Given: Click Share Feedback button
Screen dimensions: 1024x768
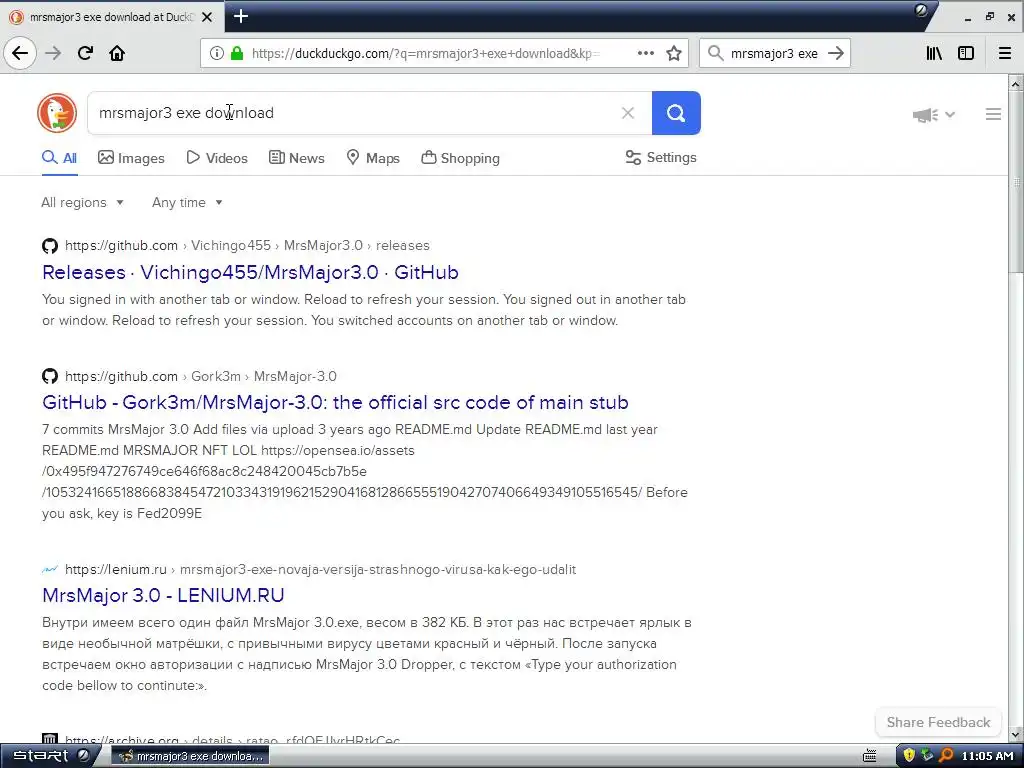Looking at the screenshot, I should pos(938,722).
